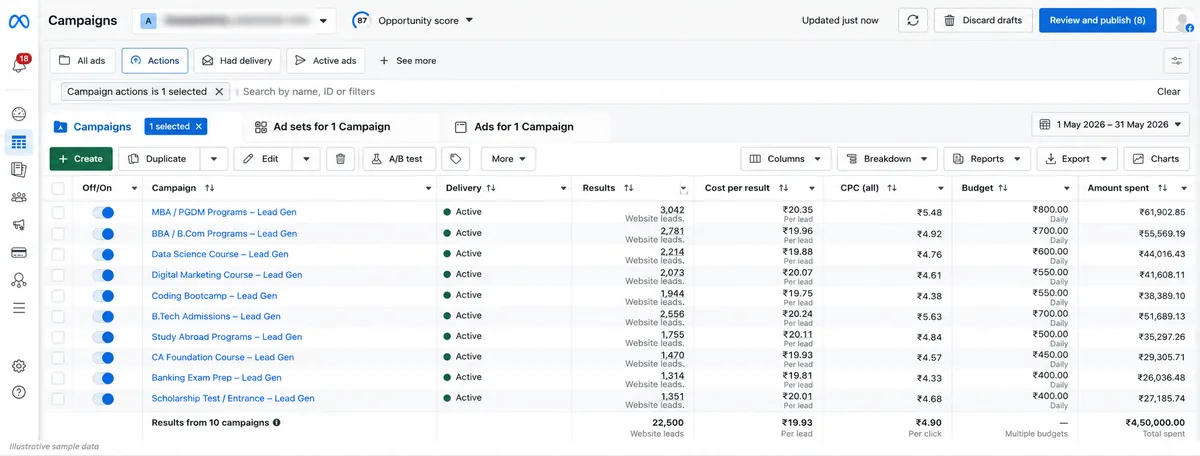Image resolution: width=1200 pixels, height=456 pixels.
Task: Click the Discard drafts button
Action: 983,20
